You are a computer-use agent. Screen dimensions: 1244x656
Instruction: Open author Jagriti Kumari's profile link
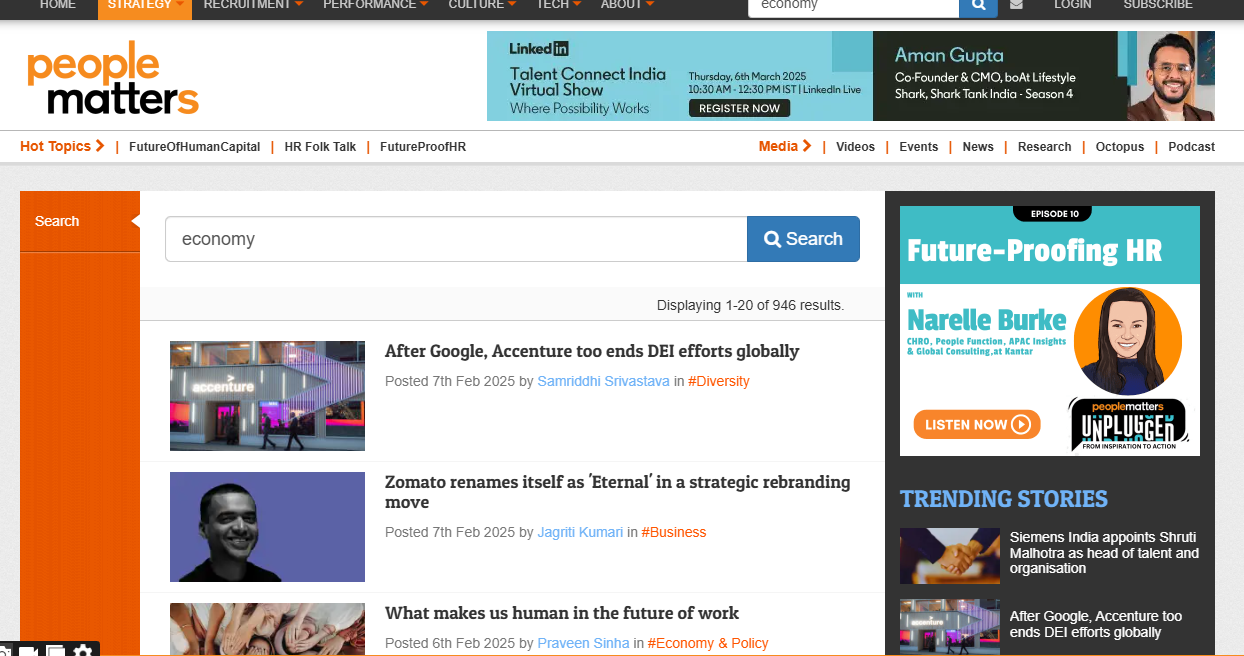coord(580,532)
